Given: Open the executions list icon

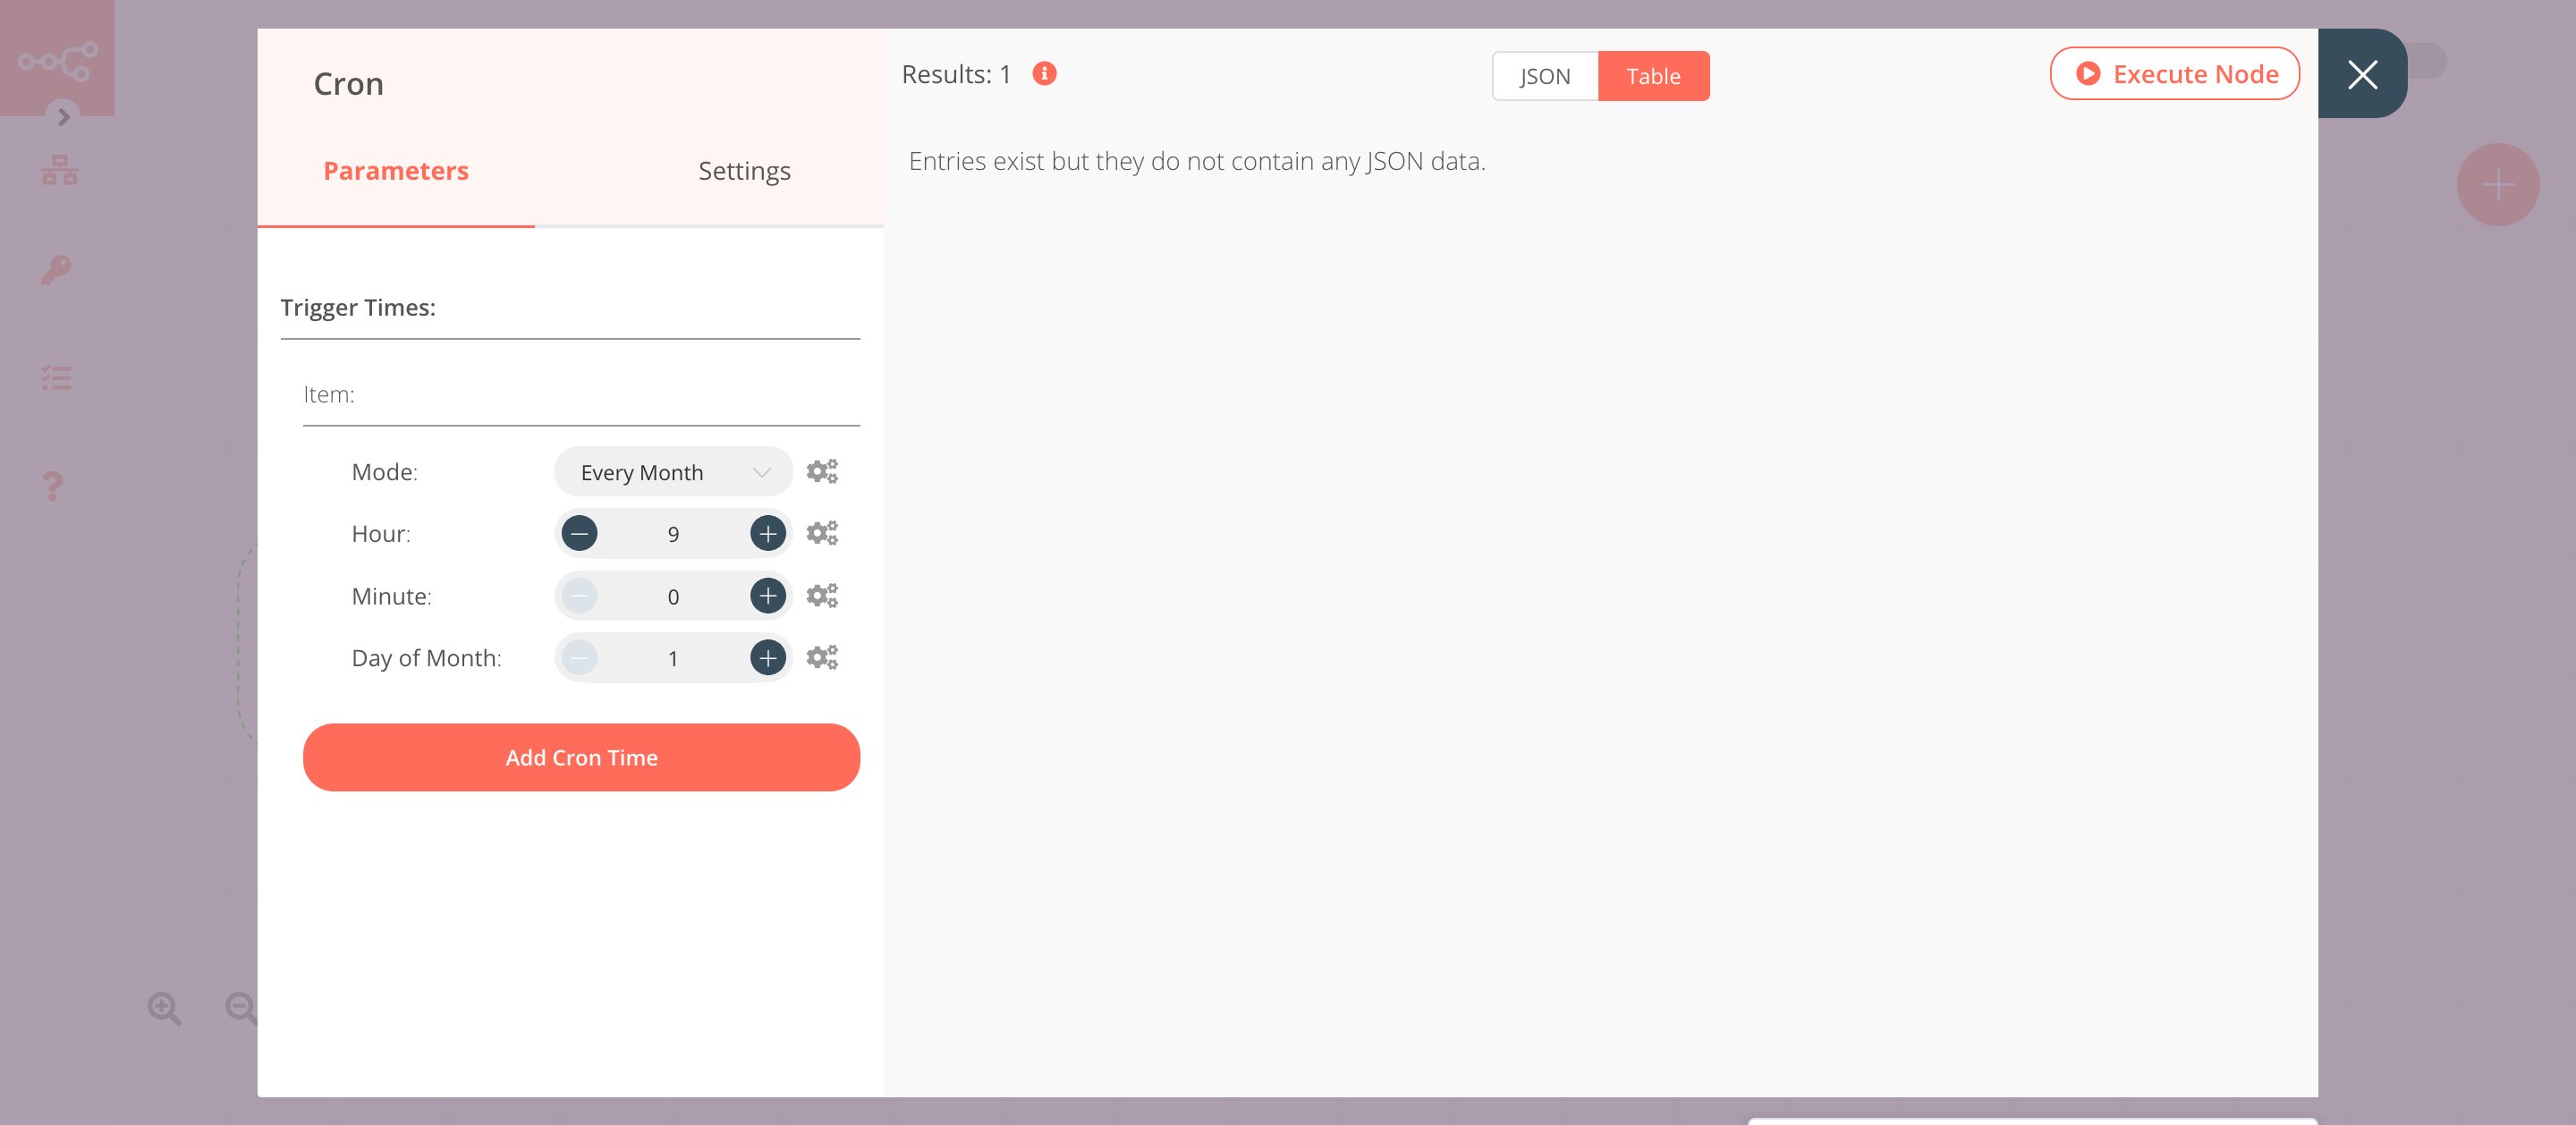Looking at the screenshot, I should 56,377.
